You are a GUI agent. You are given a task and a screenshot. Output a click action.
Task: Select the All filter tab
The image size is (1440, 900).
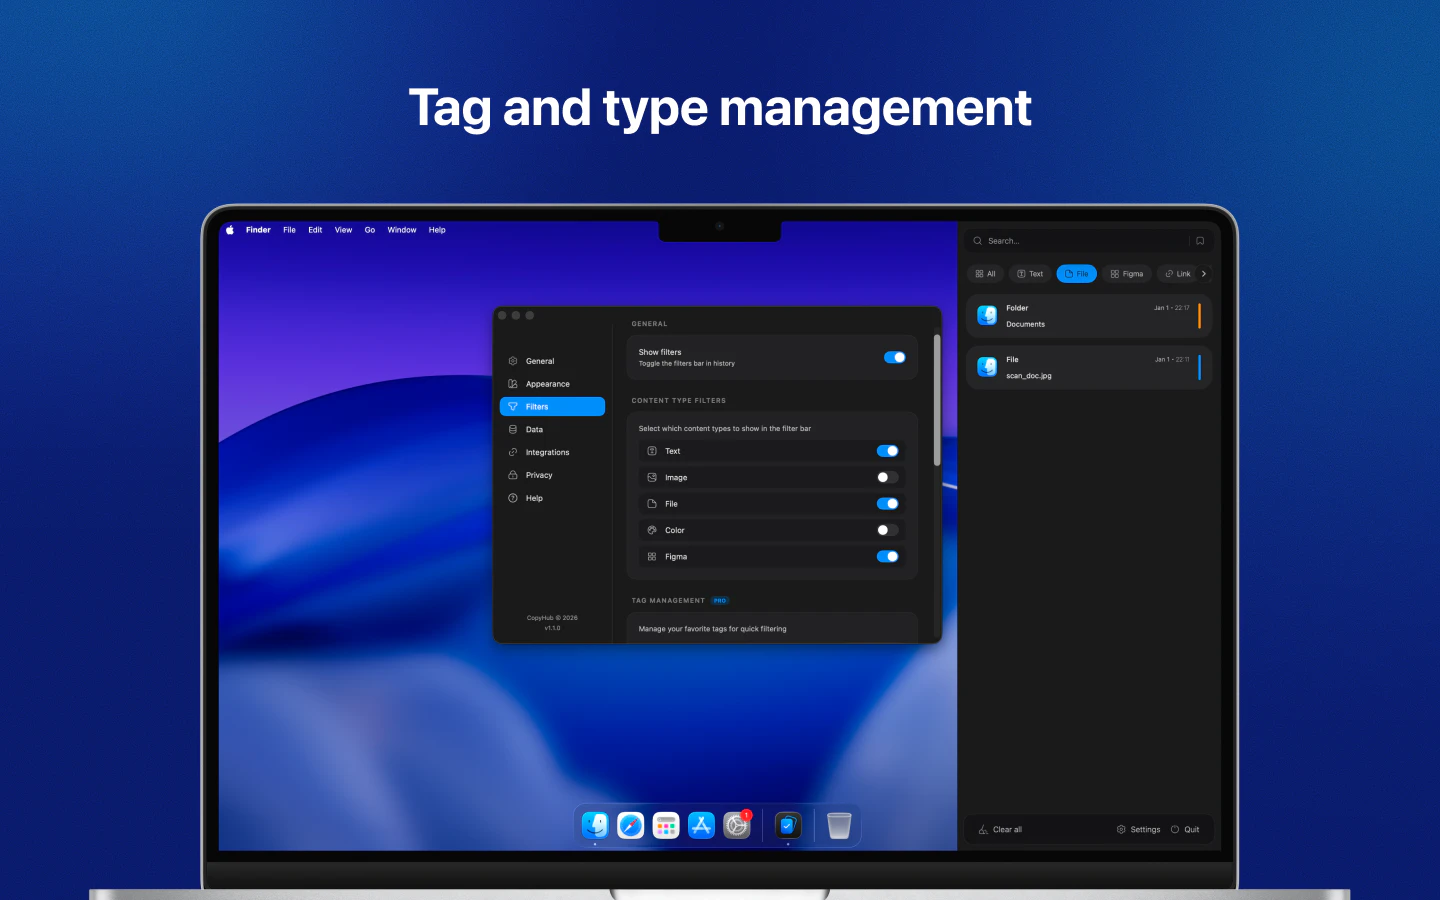985,273
